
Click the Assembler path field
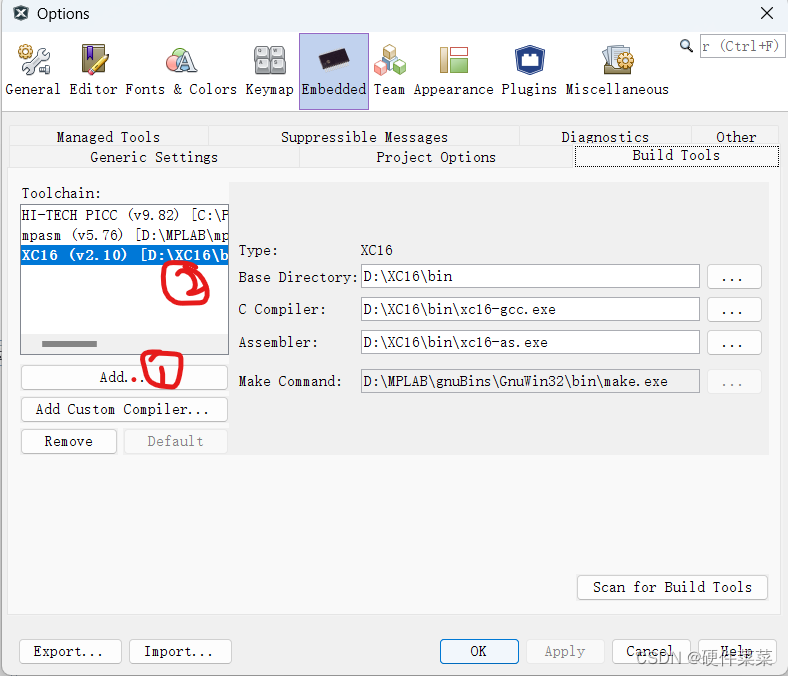click(x=530, y=342)
